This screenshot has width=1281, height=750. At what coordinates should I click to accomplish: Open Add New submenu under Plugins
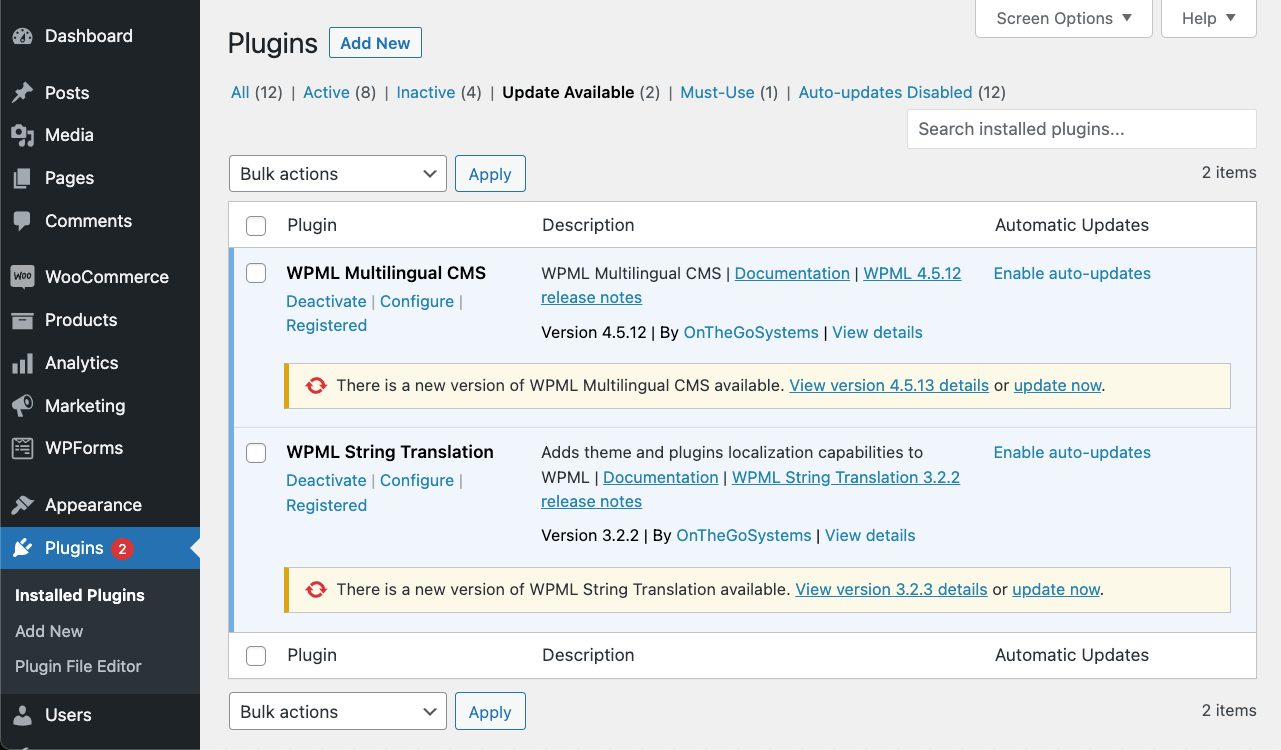click(x=49, y=631)
